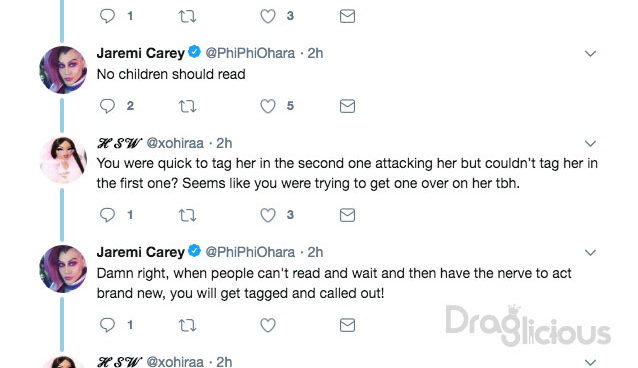Screen dimensions: 638x368
Task: Like the "Damn right" tweet with no likes
Action: (x=268, y=325)
